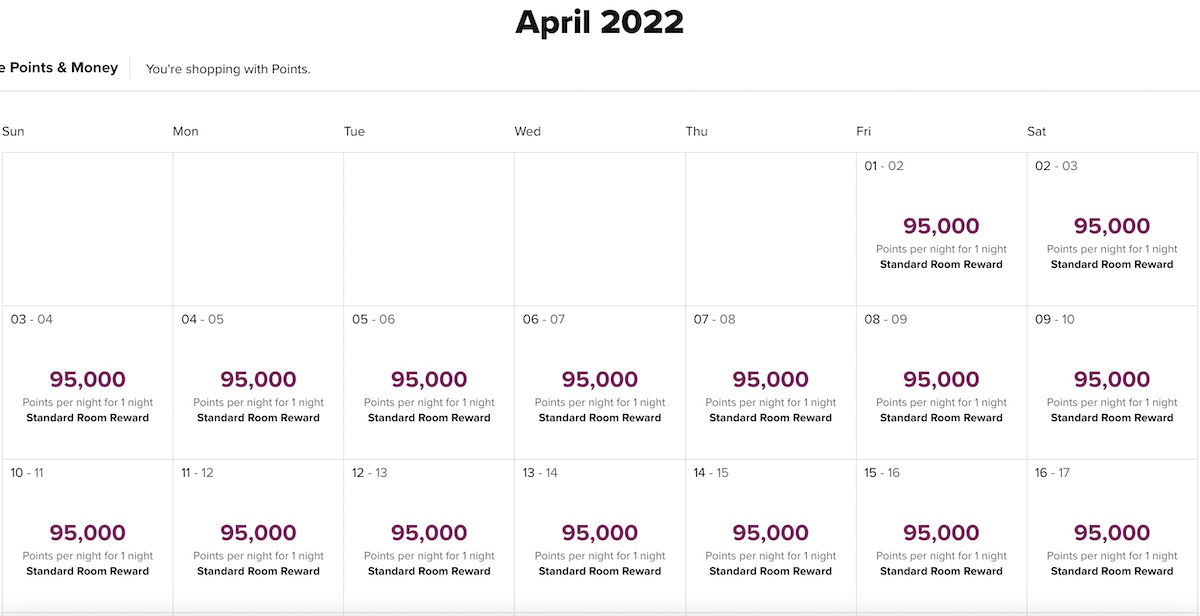Select the 07 - 08 Thursday cell

pos(771,383)
